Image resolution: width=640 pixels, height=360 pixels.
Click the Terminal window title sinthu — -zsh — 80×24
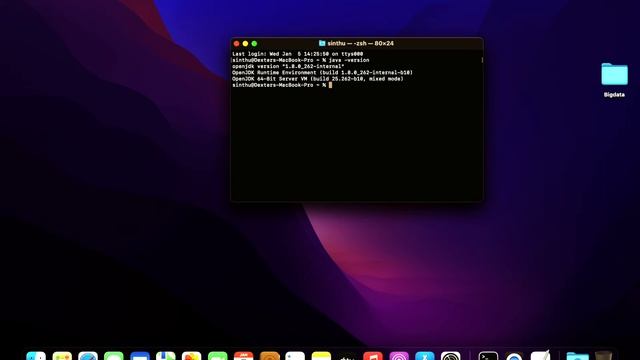tap(360, 43)
